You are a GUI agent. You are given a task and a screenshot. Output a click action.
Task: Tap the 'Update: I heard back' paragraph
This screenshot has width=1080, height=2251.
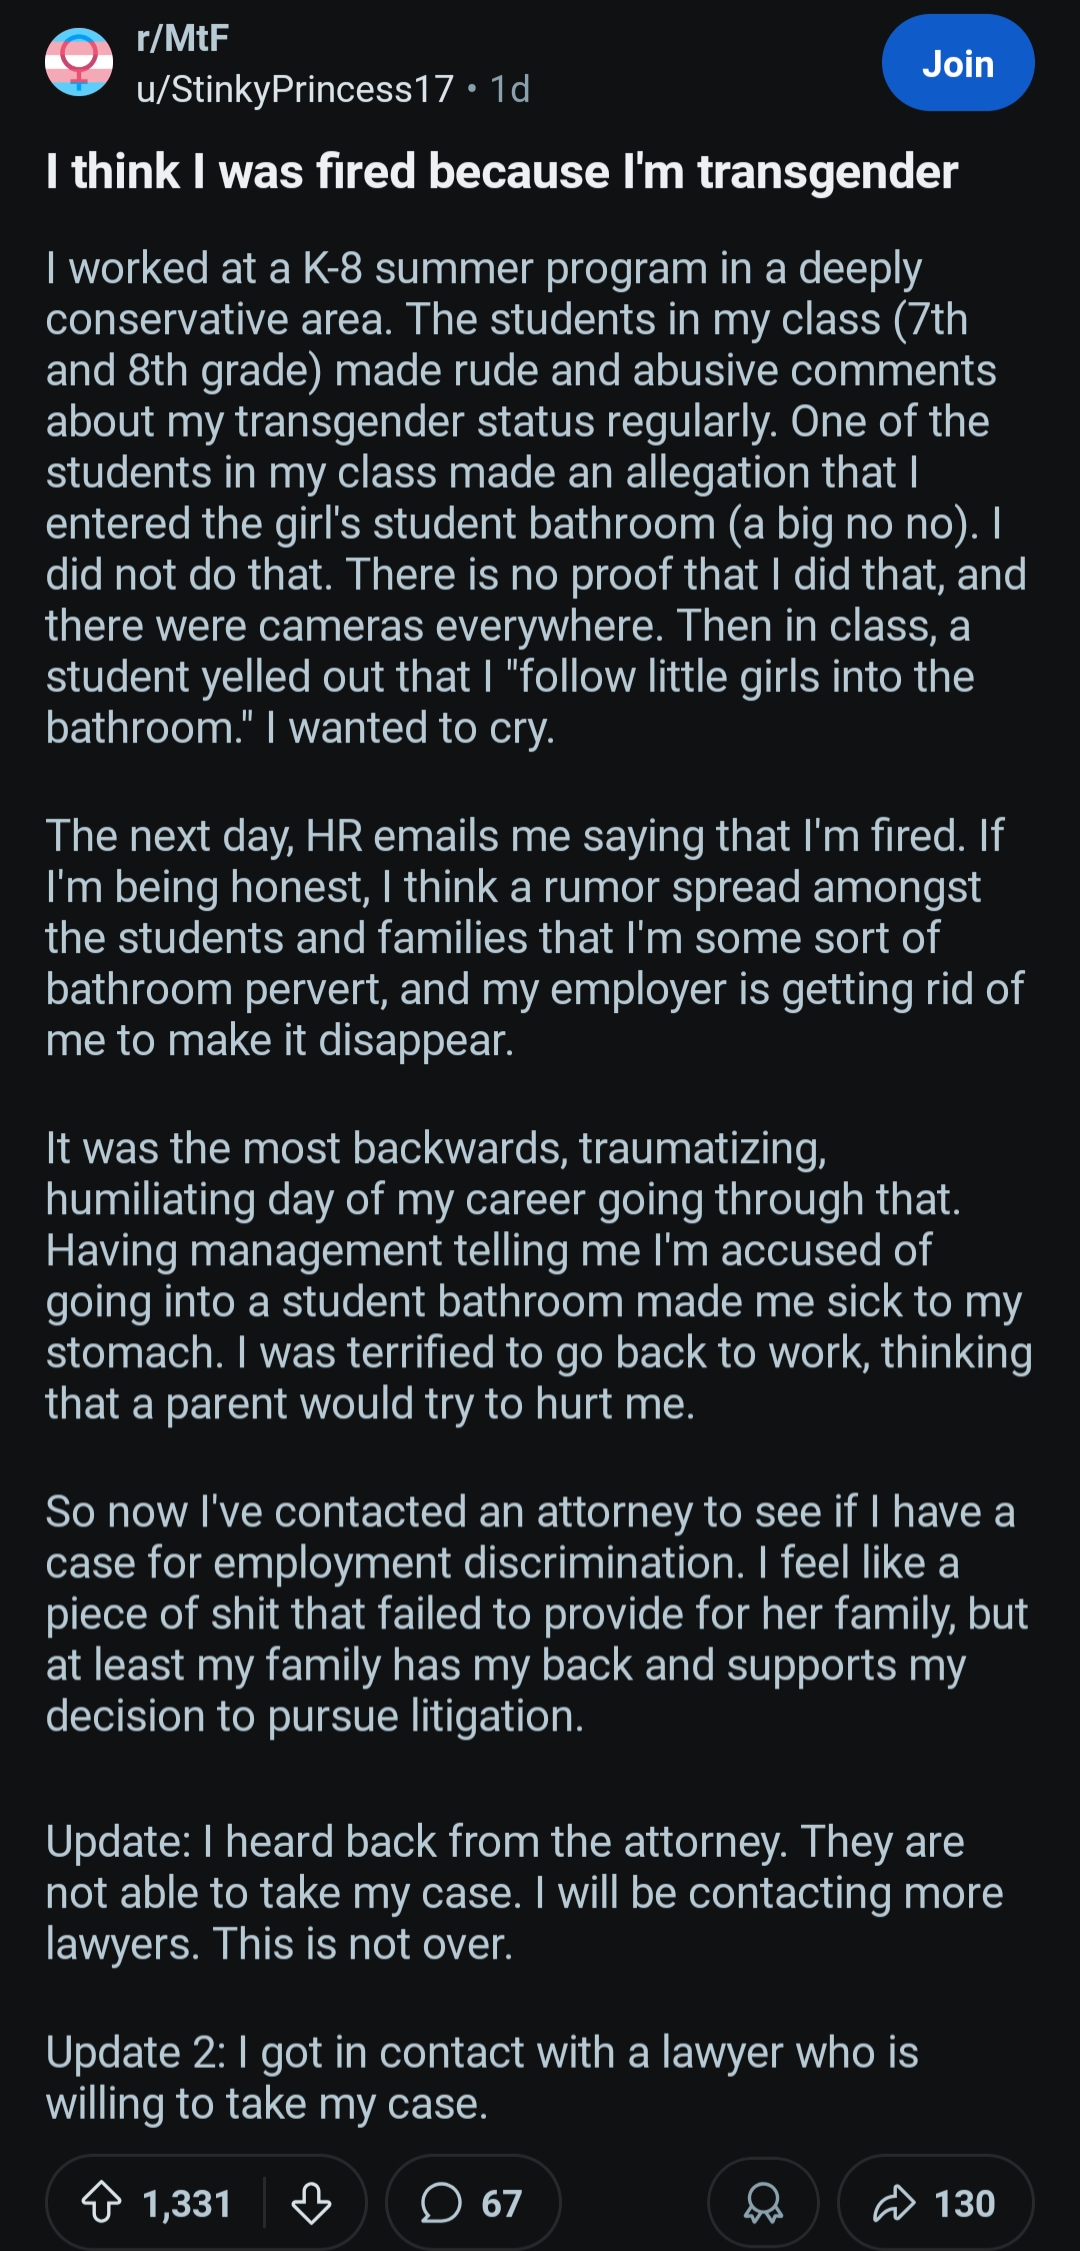point(525,1893)
